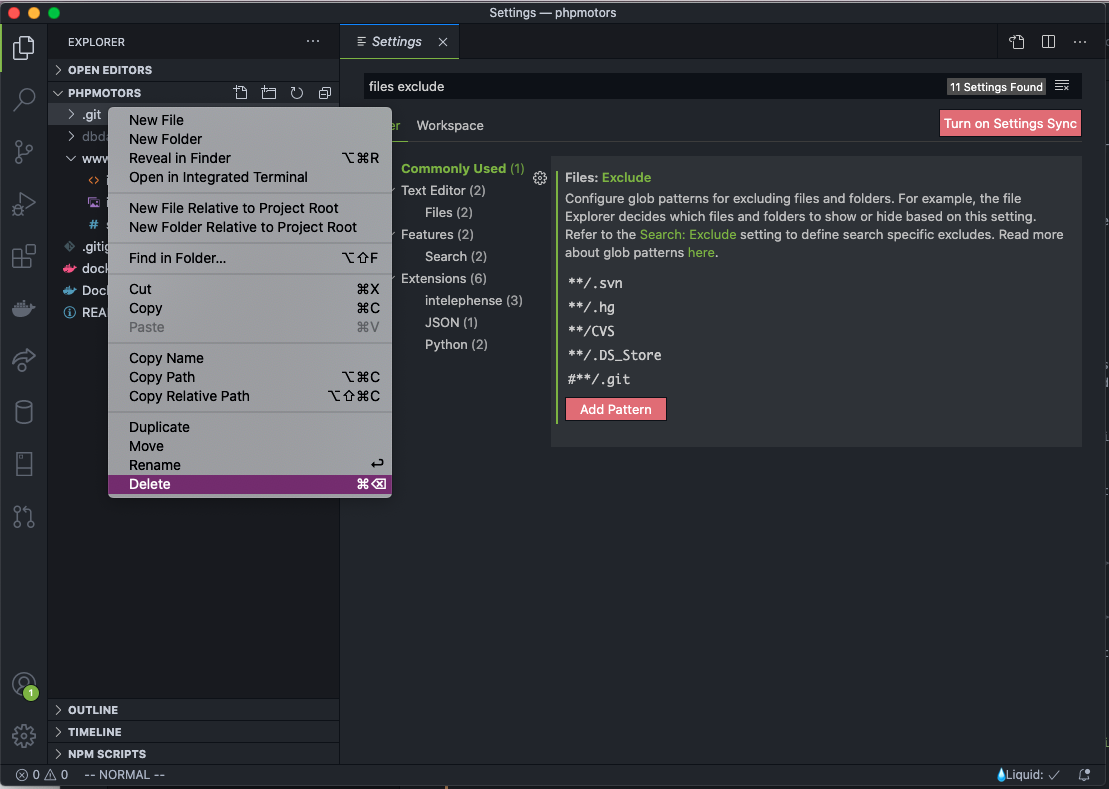Screen dimensions: 1109x789
Task: Open the Source Control view
Action: [x=23, y=151]
